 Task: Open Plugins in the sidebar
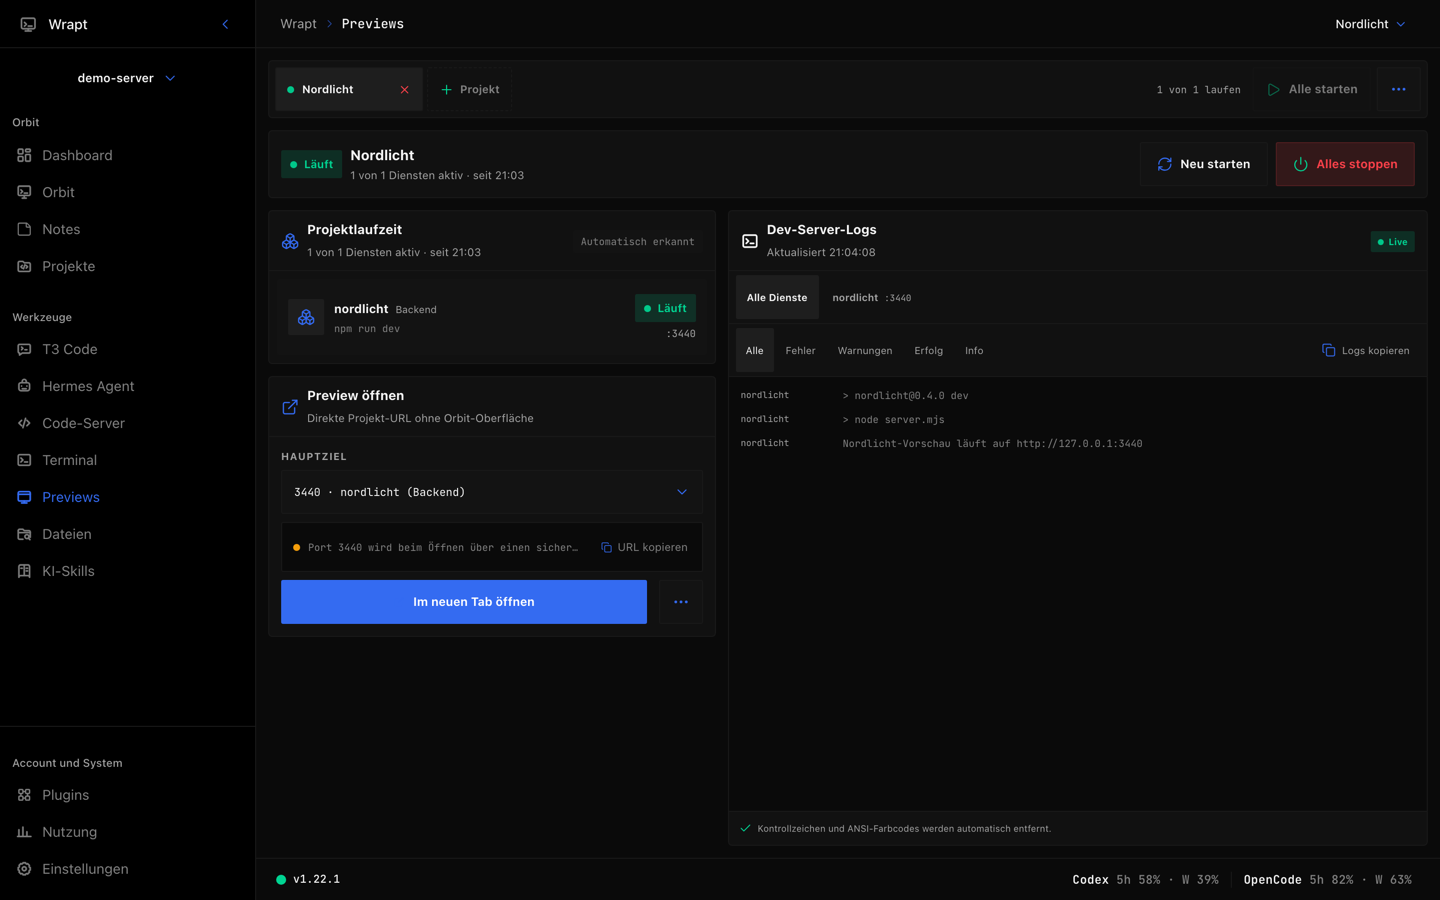(127, 795)
